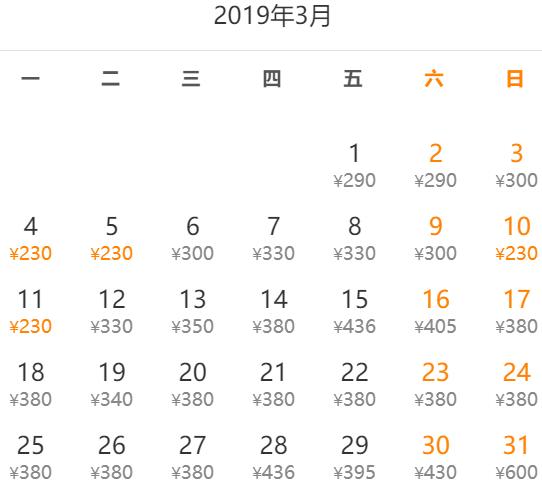Click the 五 Friday column header
Viewport: 542px width, 502px height.
click(353, 78)
